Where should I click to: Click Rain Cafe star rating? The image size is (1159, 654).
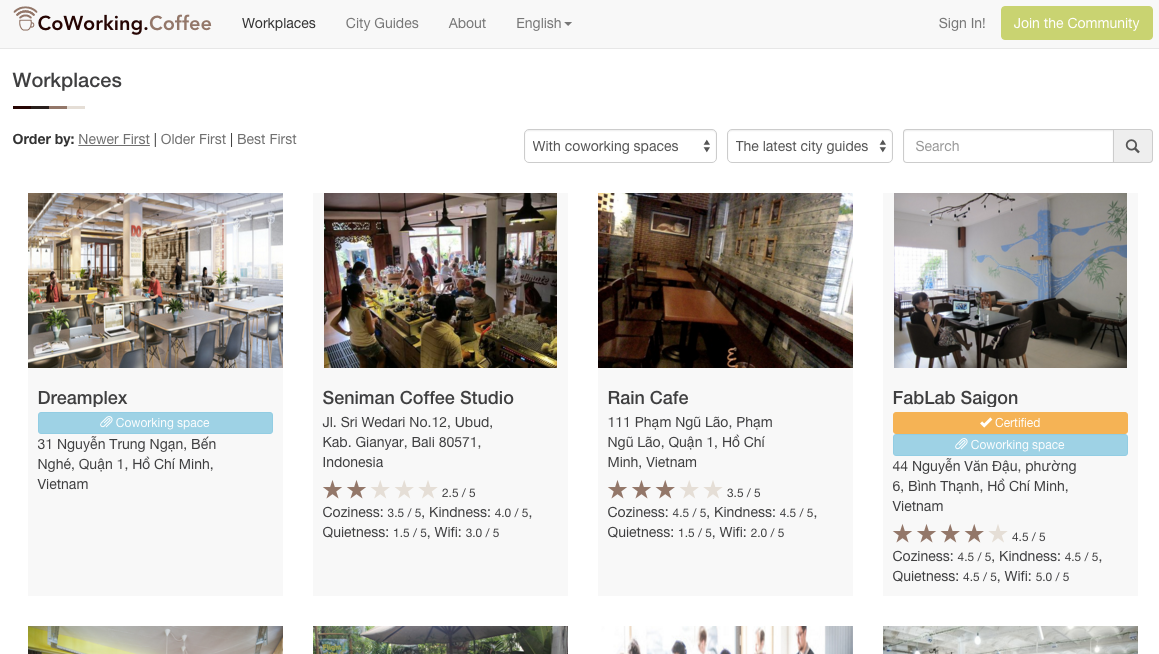click(665, 490)
